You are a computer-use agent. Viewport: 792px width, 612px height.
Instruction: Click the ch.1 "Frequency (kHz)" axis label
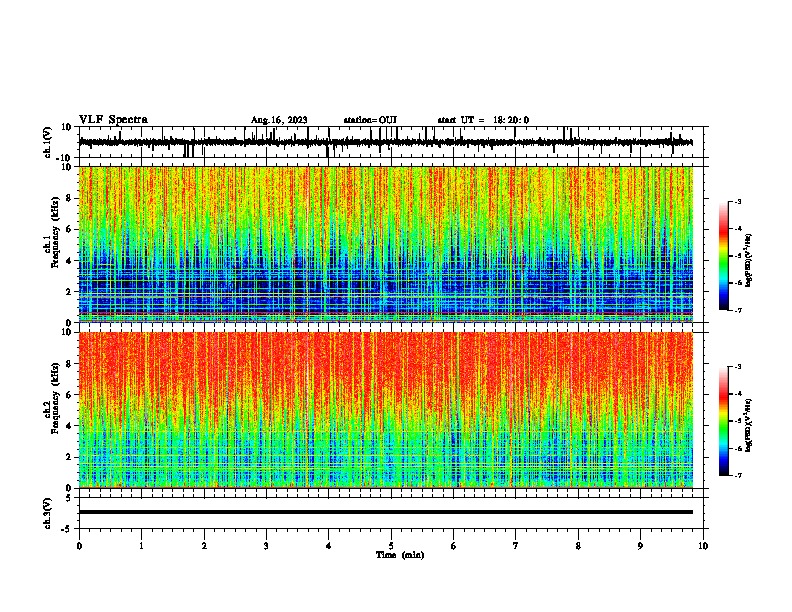(x=55, y=232)
